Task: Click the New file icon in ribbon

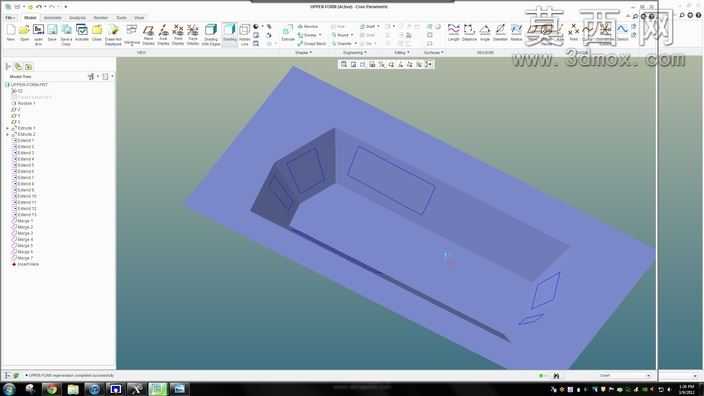Action: [11, 31]
